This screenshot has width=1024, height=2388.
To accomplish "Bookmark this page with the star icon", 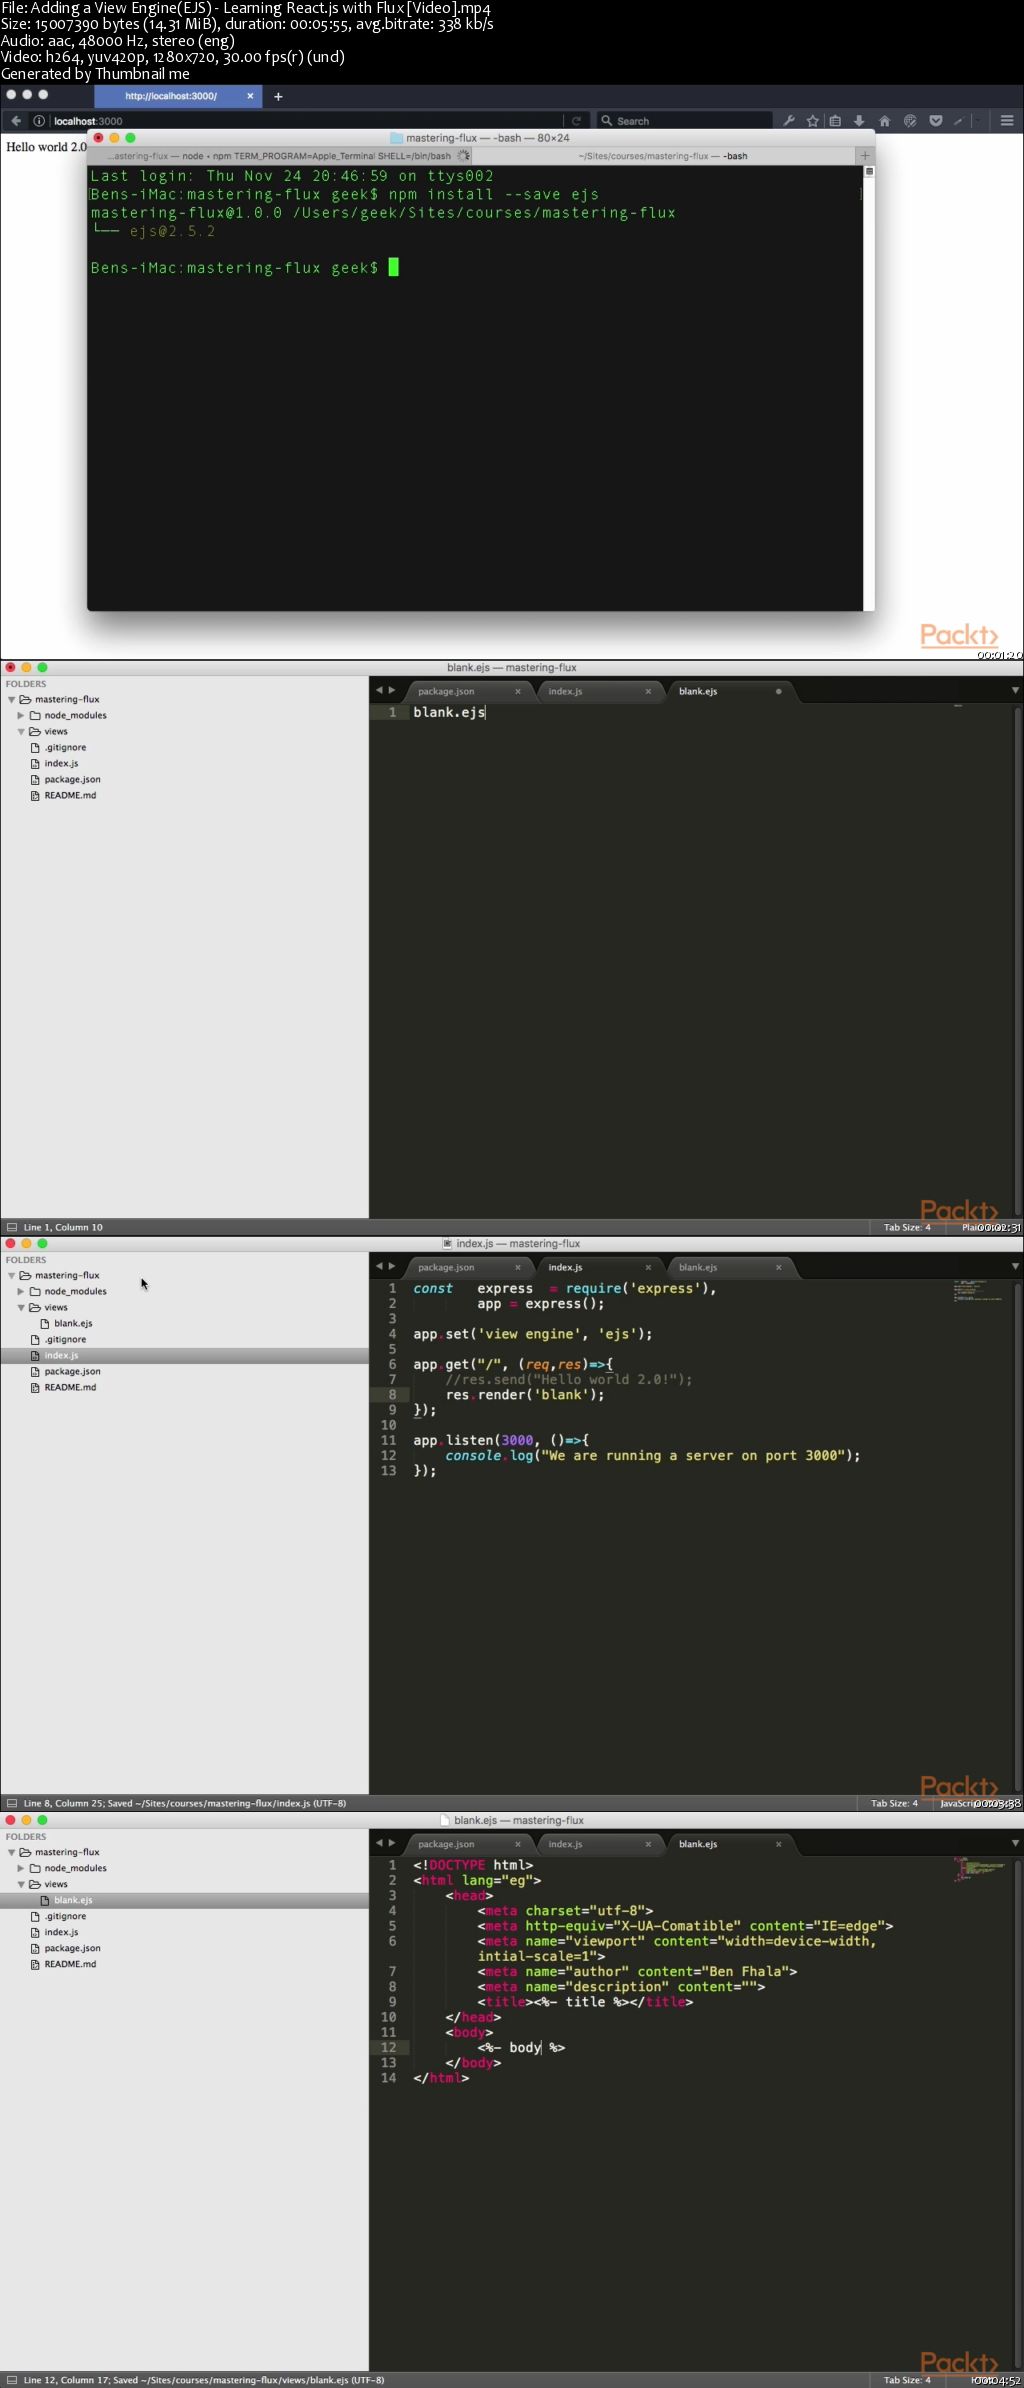I will point(812,121).
